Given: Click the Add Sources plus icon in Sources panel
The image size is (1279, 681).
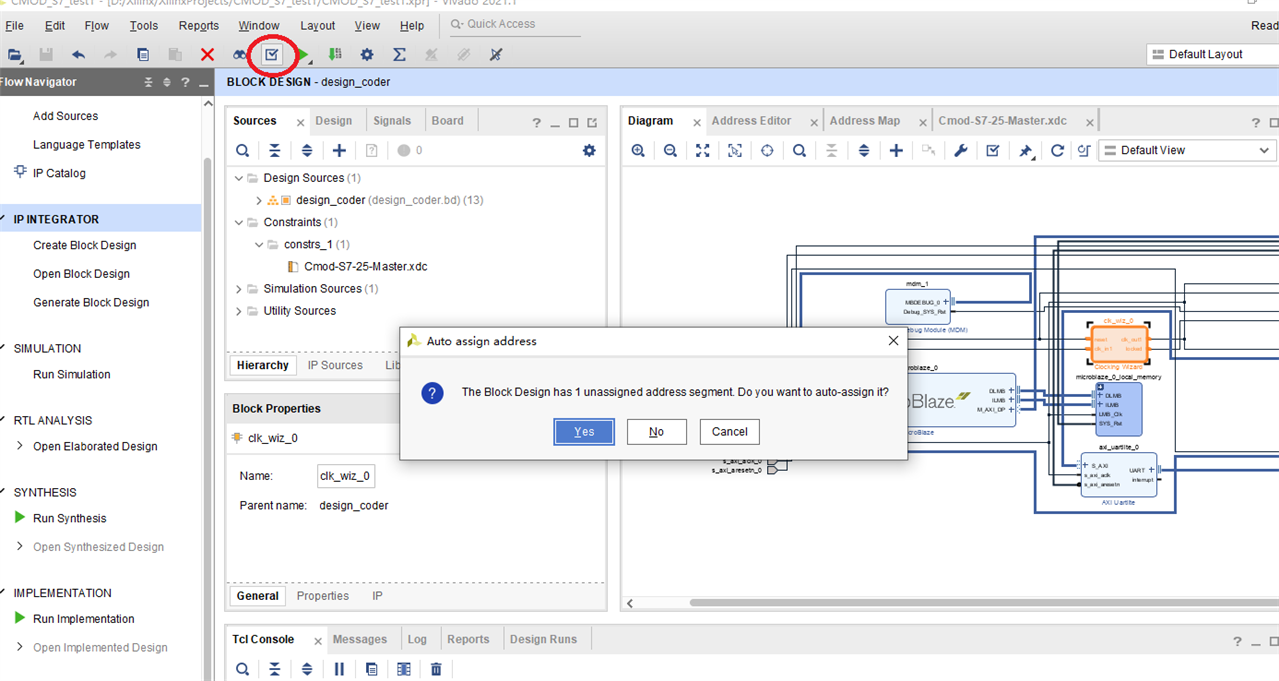Looking at the screenshot, I should coord(339,150).
